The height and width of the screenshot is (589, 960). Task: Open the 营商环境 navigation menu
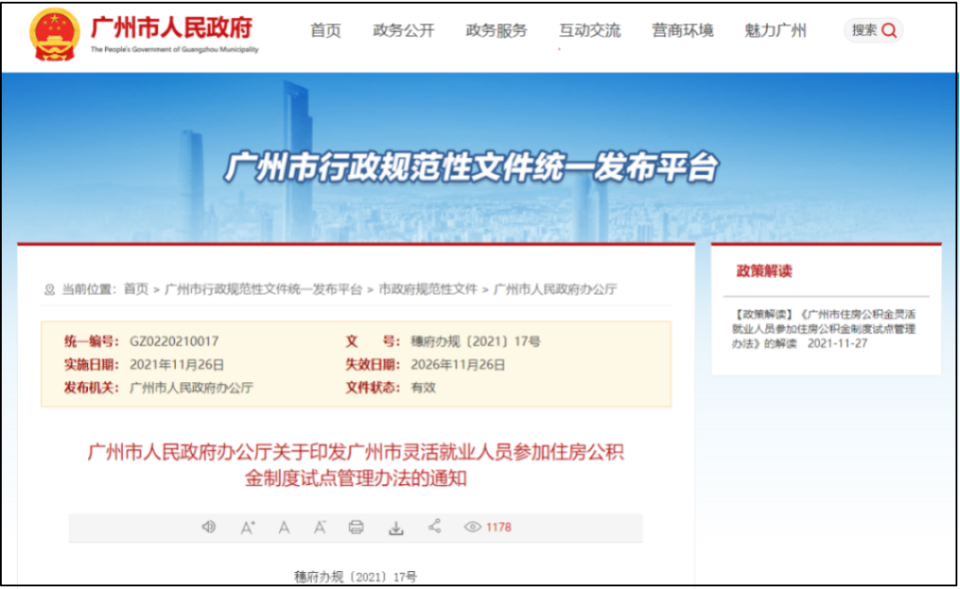[x=683, y=31]
